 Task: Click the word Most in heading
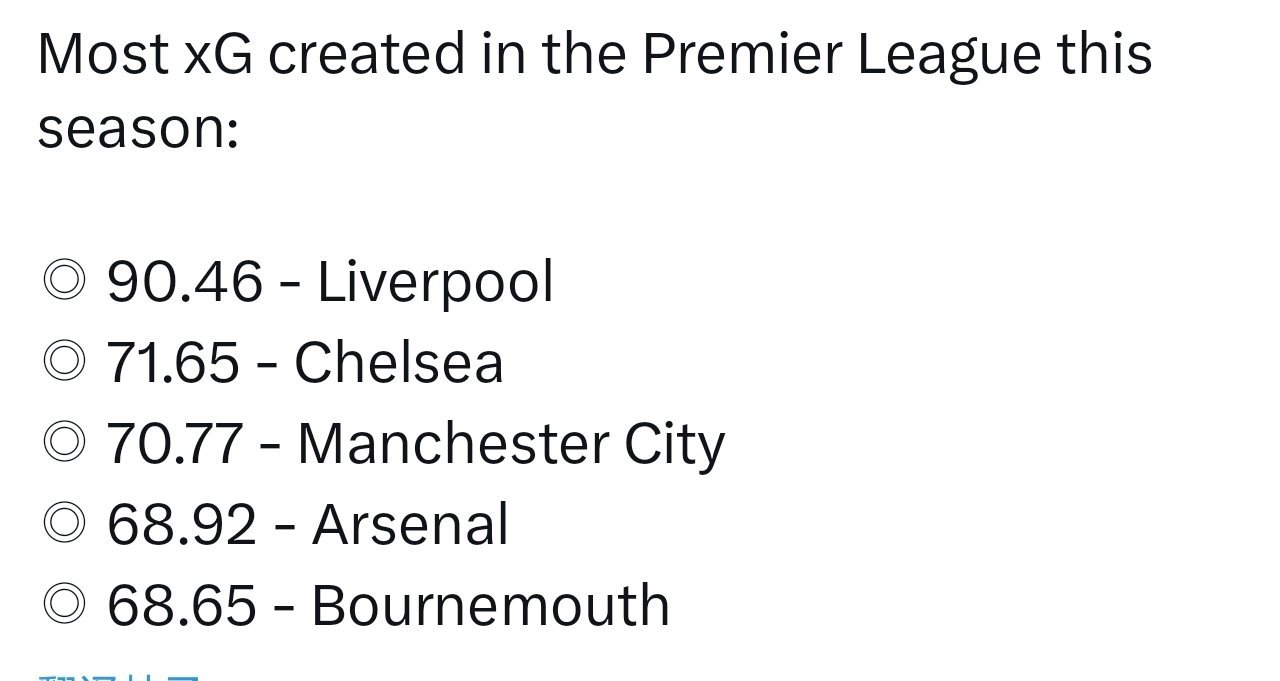tap(102, 55)
